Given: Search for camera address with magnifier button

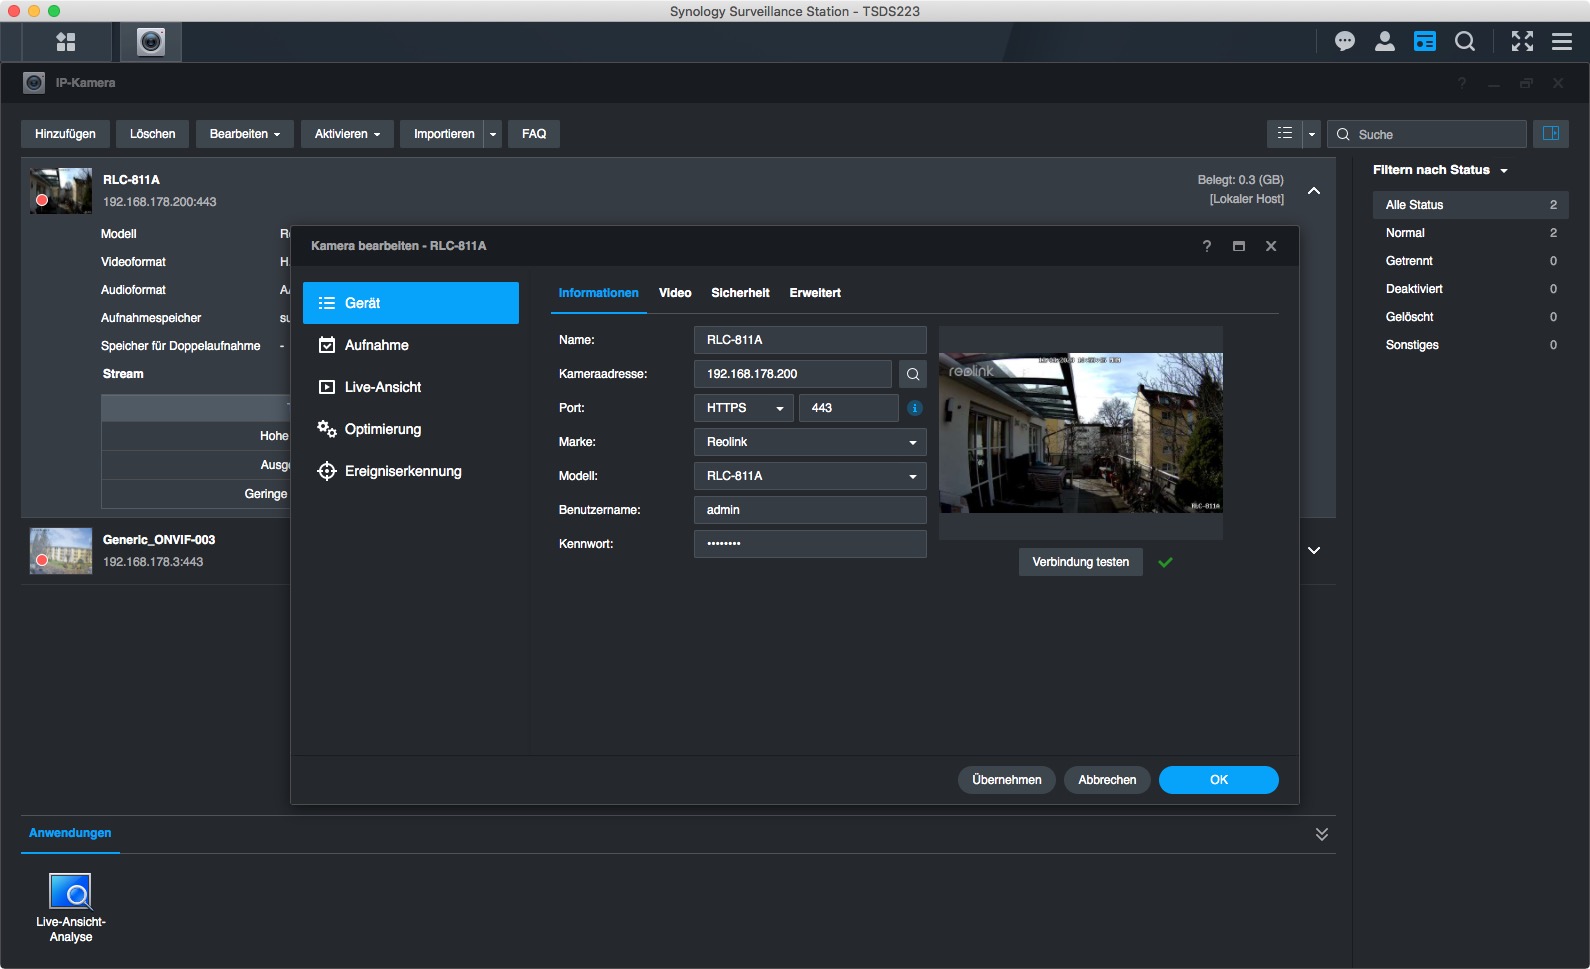Looking at the screenshot, I should [x=912, y=374].
